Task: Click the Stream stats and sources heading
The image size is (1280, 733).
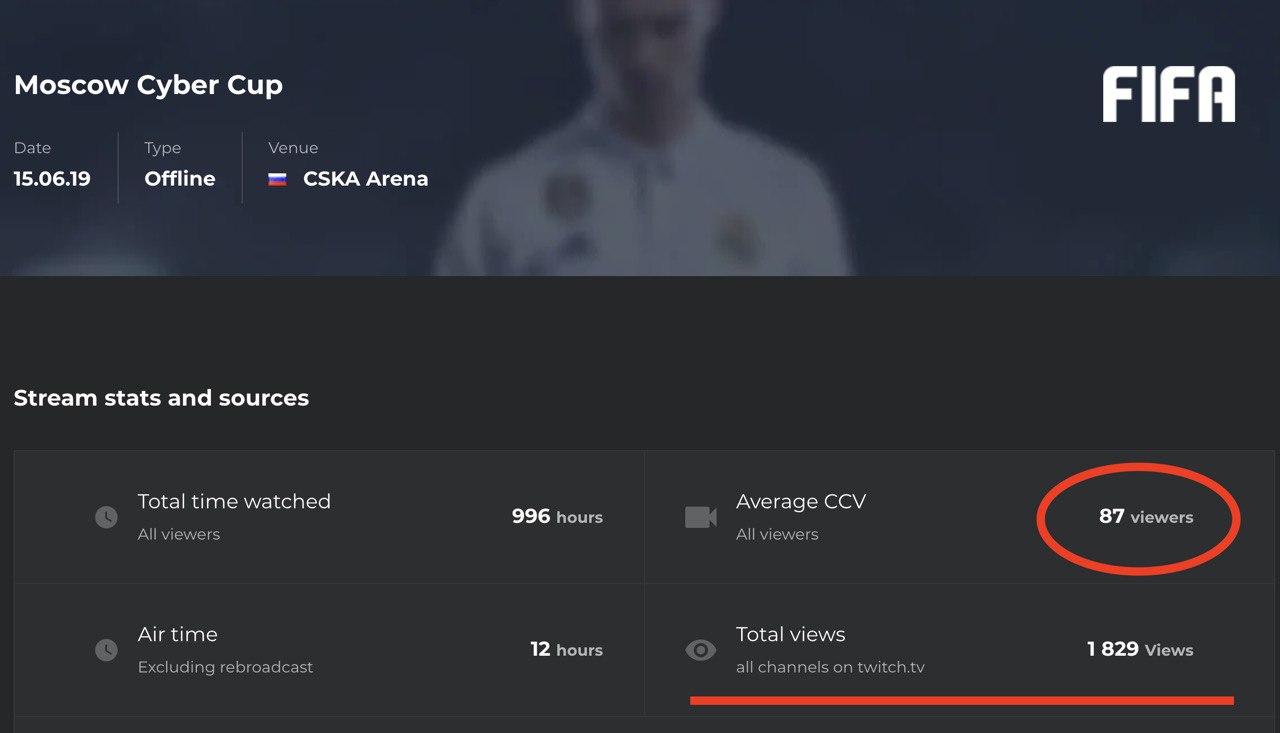Action: tap(161, 398)
